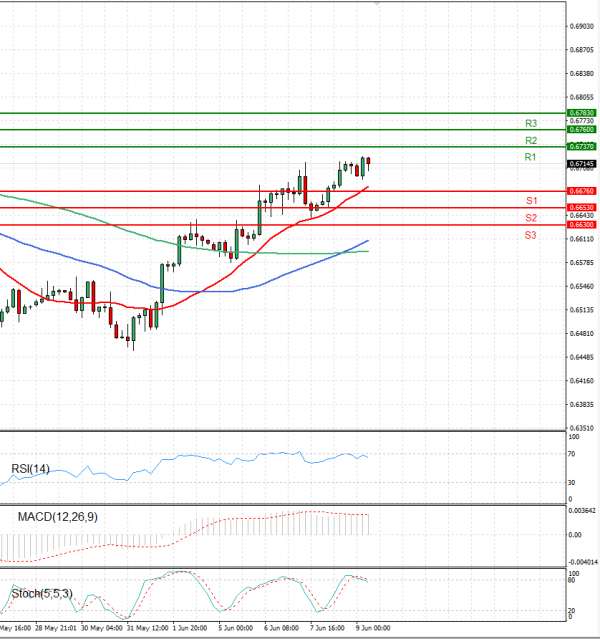Click the 0.68705 price axis value

582,50
